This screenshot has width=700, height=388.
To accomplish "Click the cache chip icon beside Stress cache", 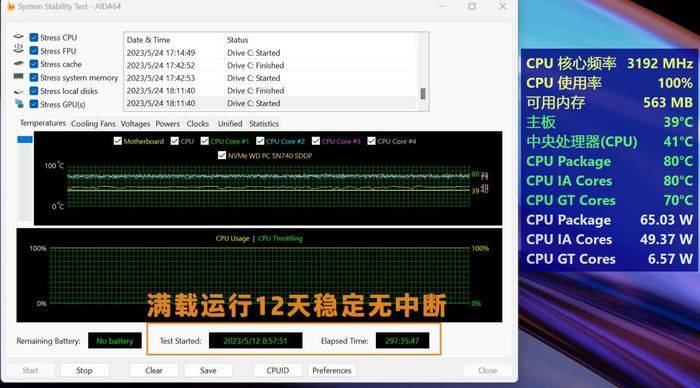I will 18,63.
